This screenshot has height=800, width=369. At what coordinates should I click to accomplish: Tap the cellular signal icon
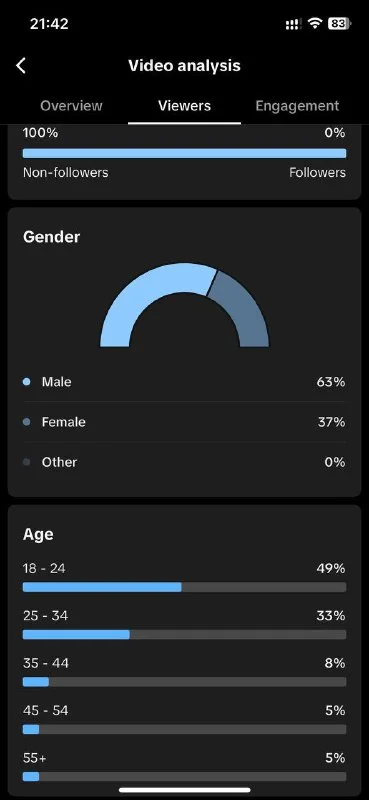[x=293, y=24]
